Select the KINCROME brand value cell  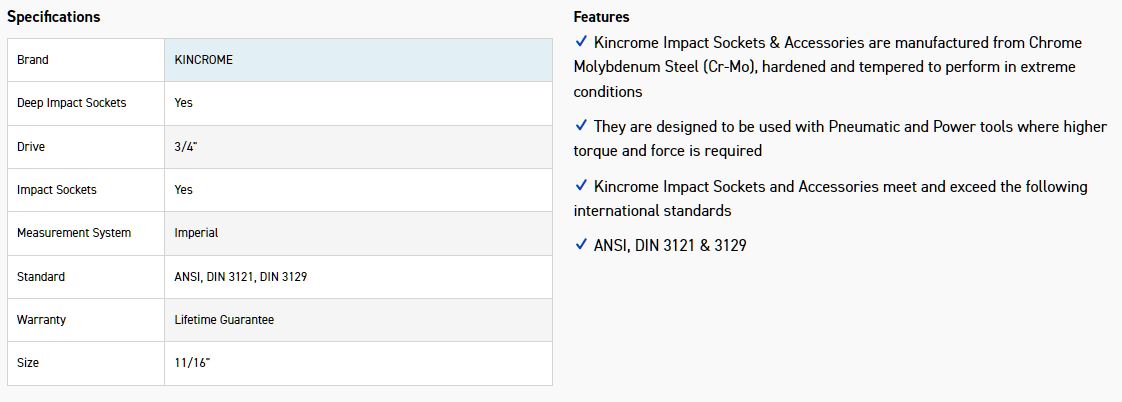(x=204, y=60)
